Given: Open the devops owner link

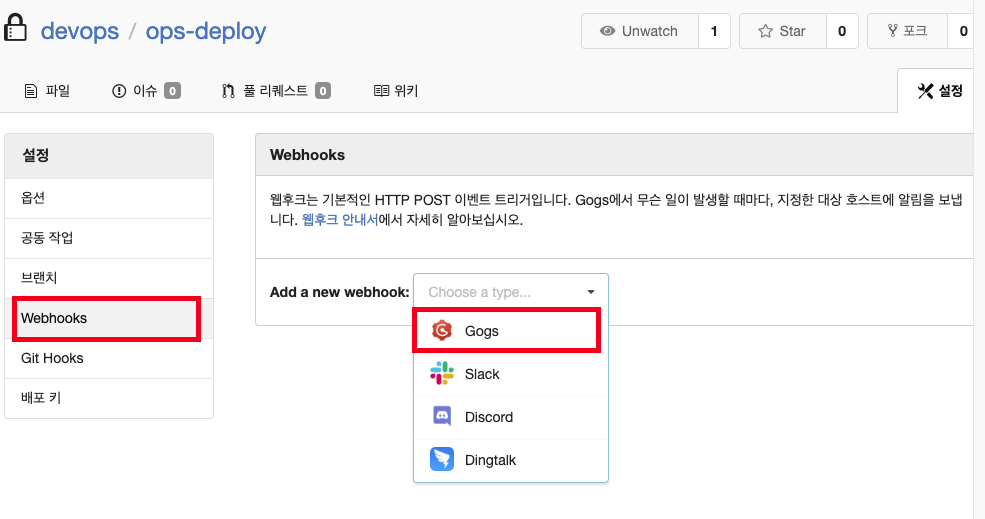Looking at the screenshot, I should (80, 31).
